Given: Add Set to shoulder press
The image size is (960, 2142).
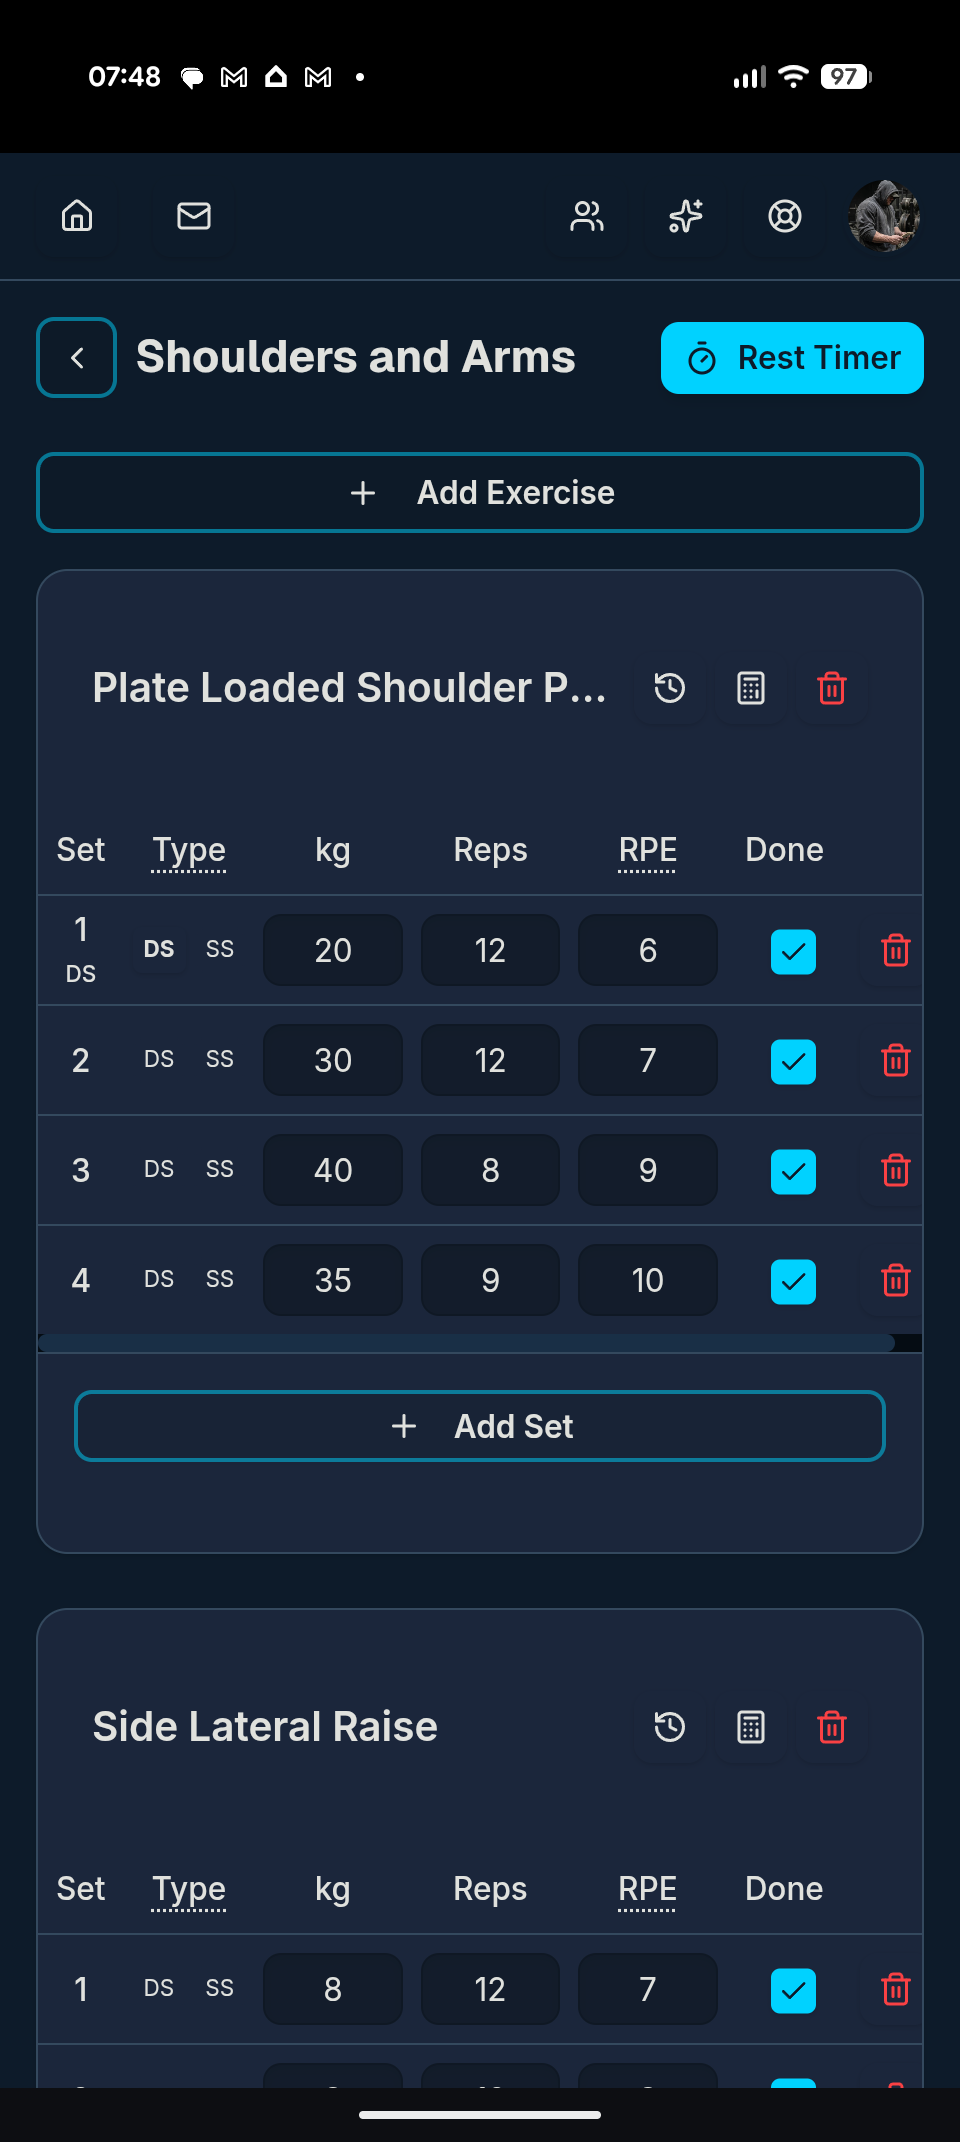Looking at the screenshot, I should [x=480, y=1426].
